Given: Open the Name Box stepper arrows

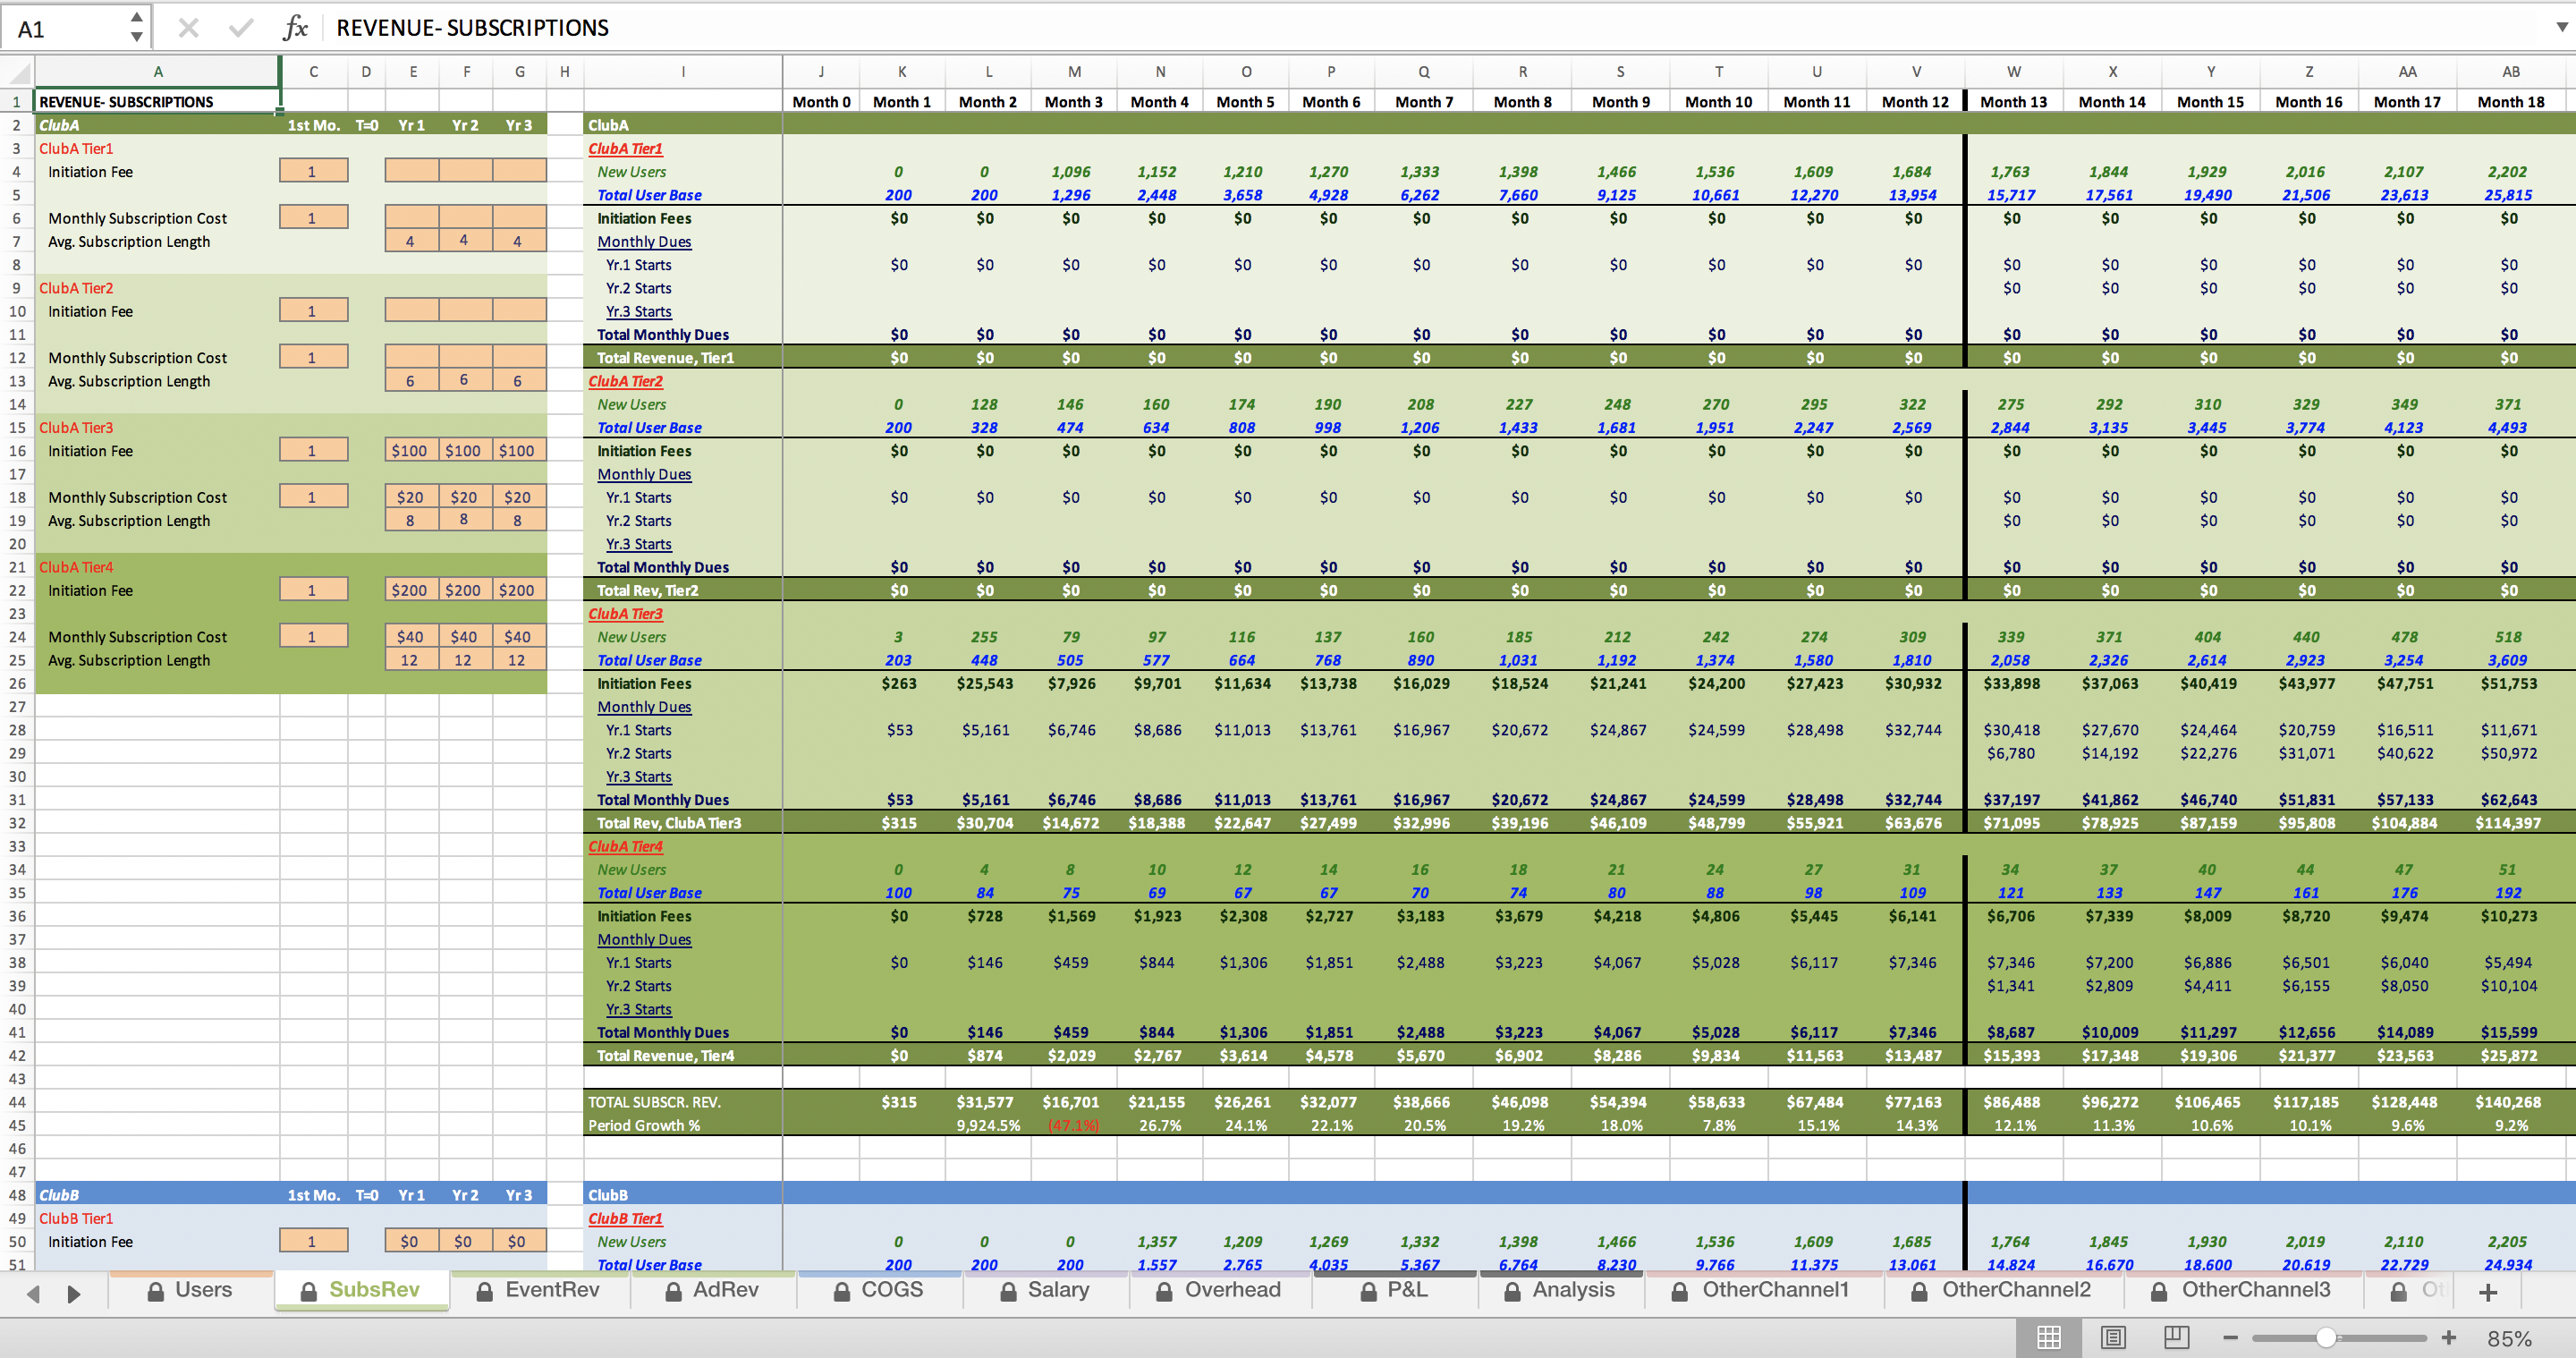Looking at the screenshot, I should point(136,28).
